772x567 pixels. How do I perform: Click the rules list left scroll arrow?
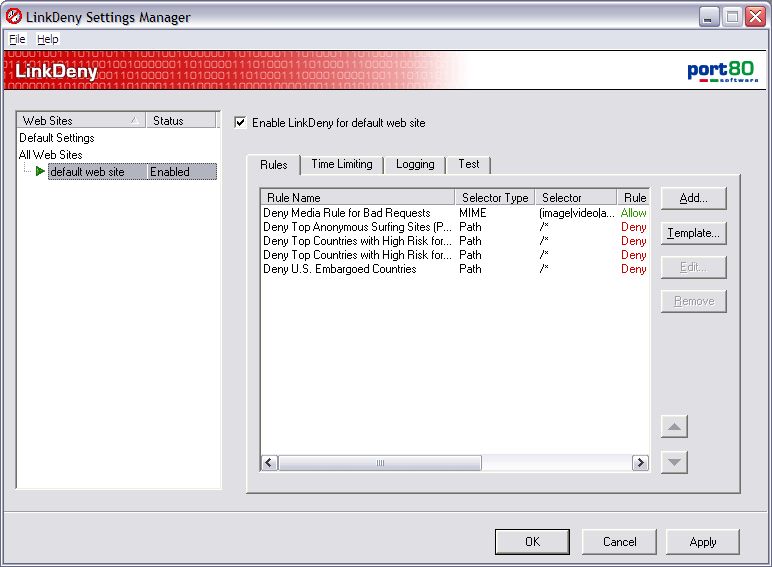tap(269, 463)
